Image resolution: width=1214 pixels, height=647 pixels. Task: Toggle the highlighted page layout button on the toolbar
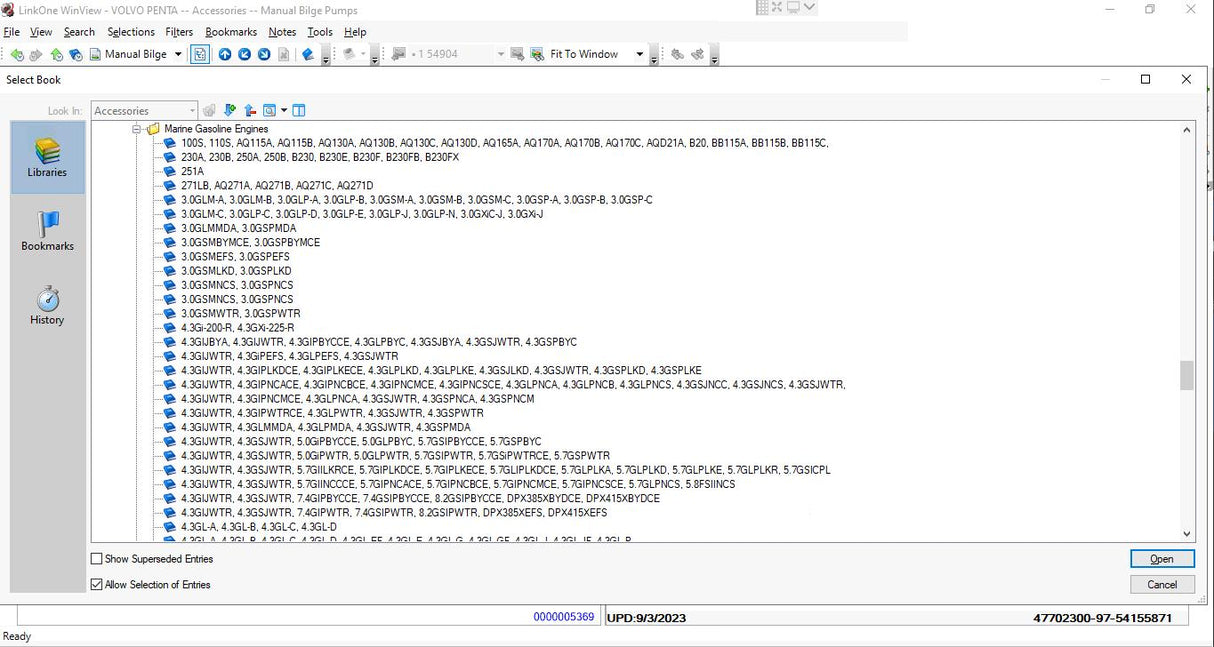click(x=199, y=54)
